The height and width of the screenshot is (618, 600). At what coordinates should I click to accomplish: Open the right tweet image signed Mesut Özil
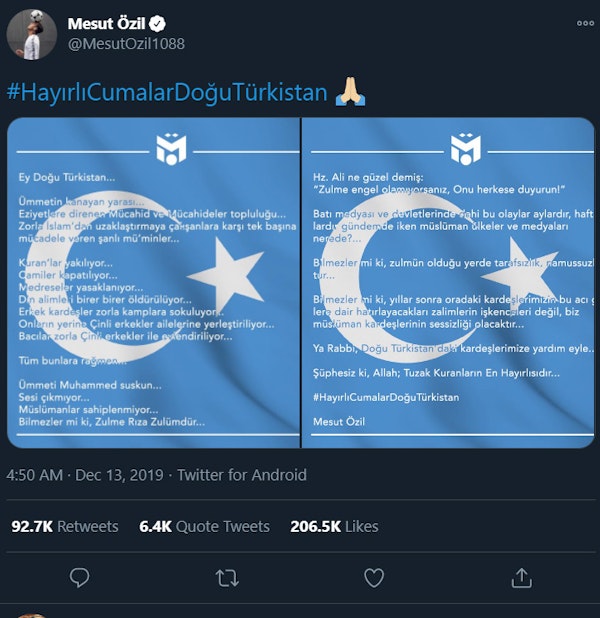(448, 283)
